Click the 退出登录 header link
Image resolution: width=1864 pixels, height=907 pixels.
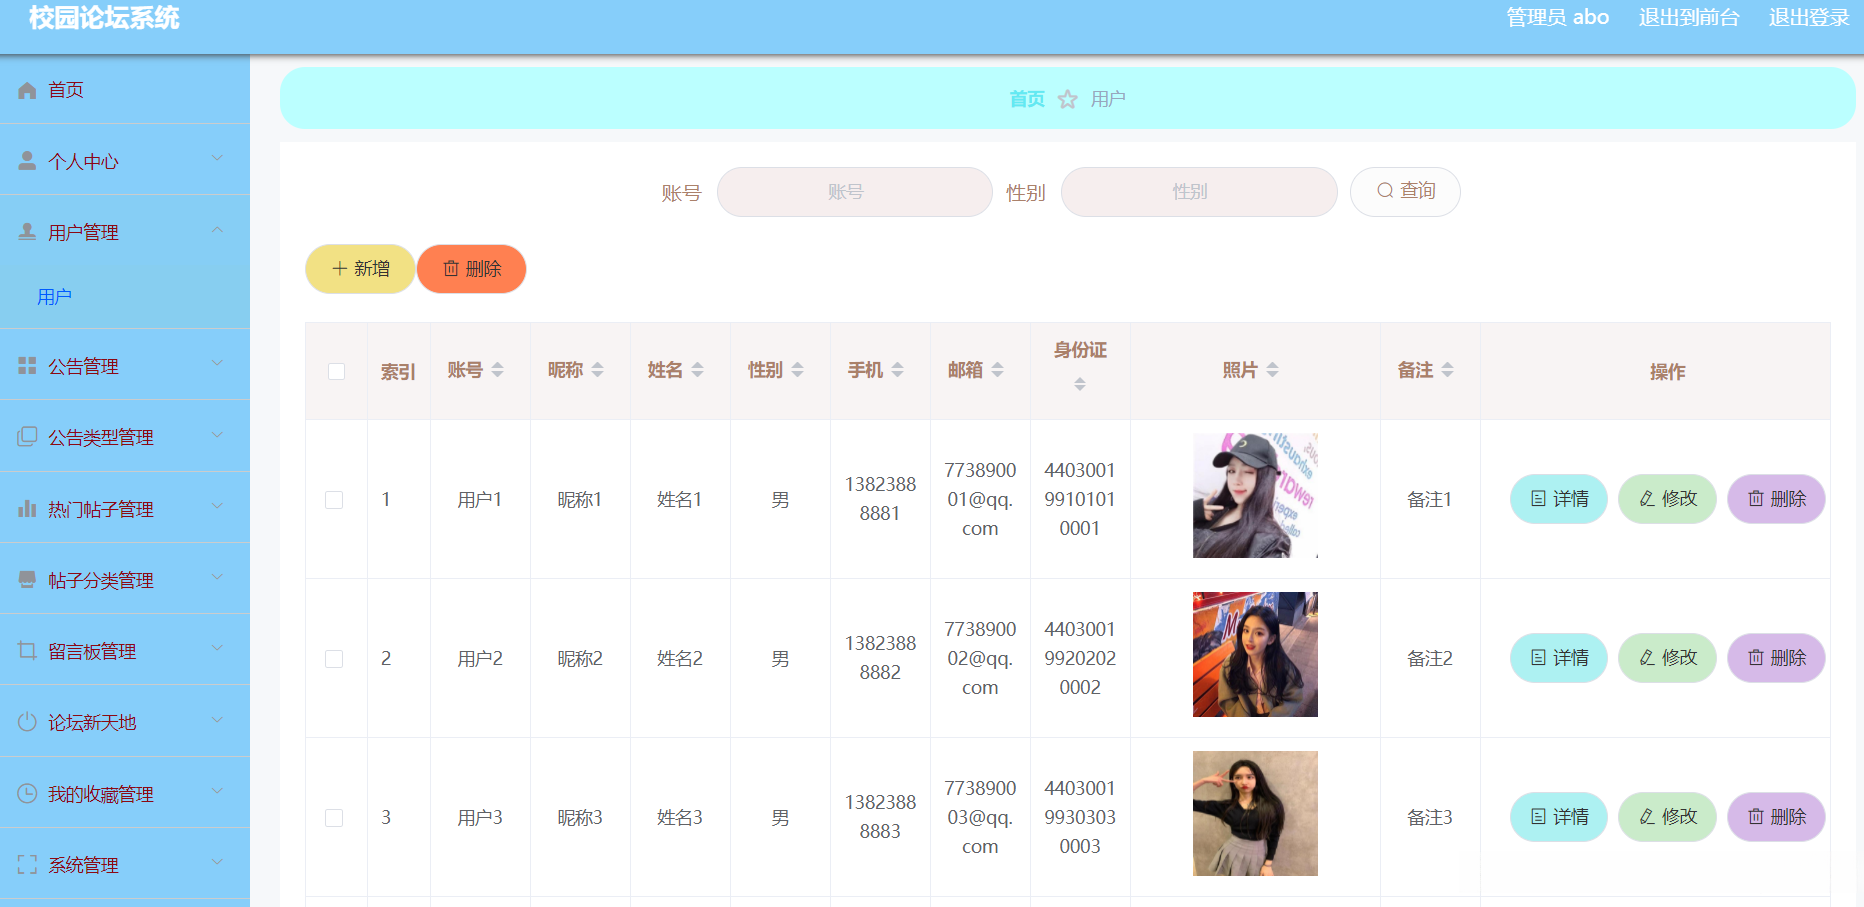pos(1809,17)
